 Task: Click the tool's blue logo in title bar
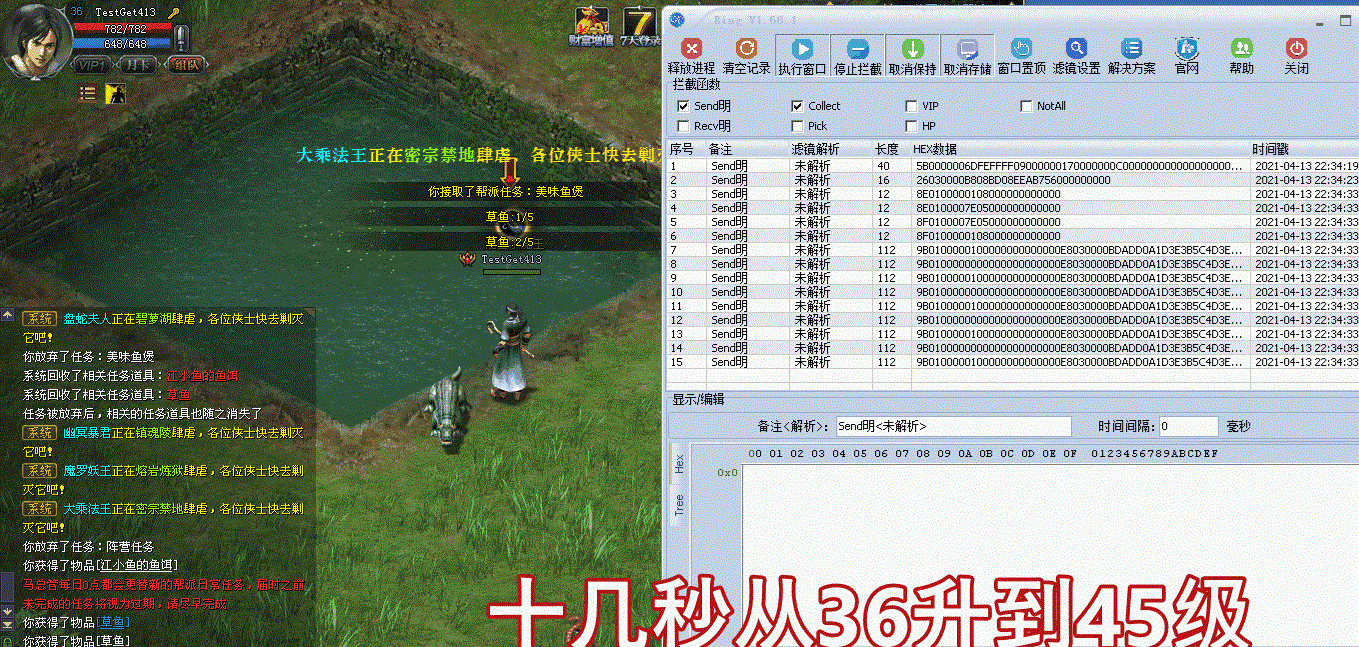pos(677,18)
